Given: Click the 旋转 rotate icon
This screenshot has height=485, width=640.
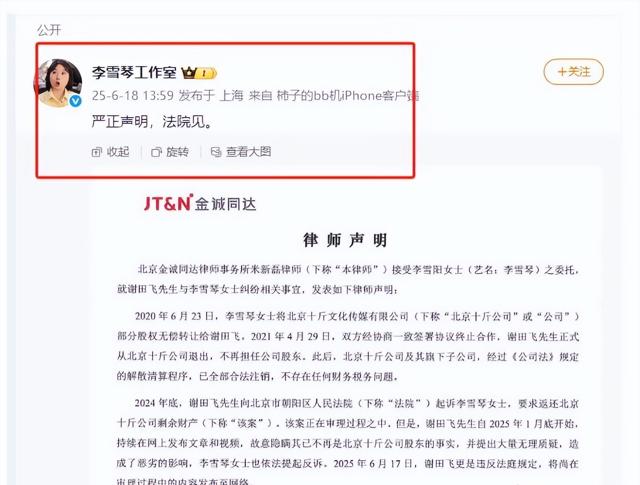Looking at the screenshot, I should click(156, 152).
